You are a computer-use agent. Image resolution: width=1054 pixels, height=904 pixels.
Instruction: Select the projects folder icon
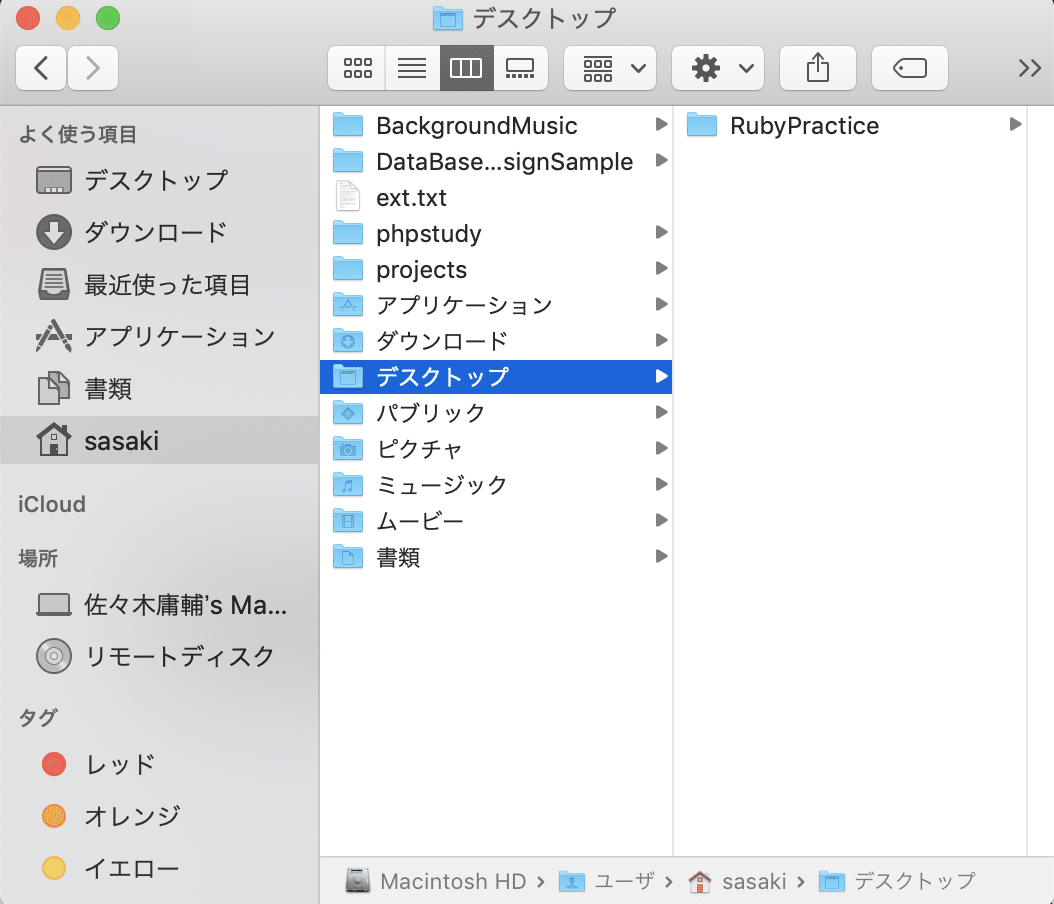pos(348,269)
